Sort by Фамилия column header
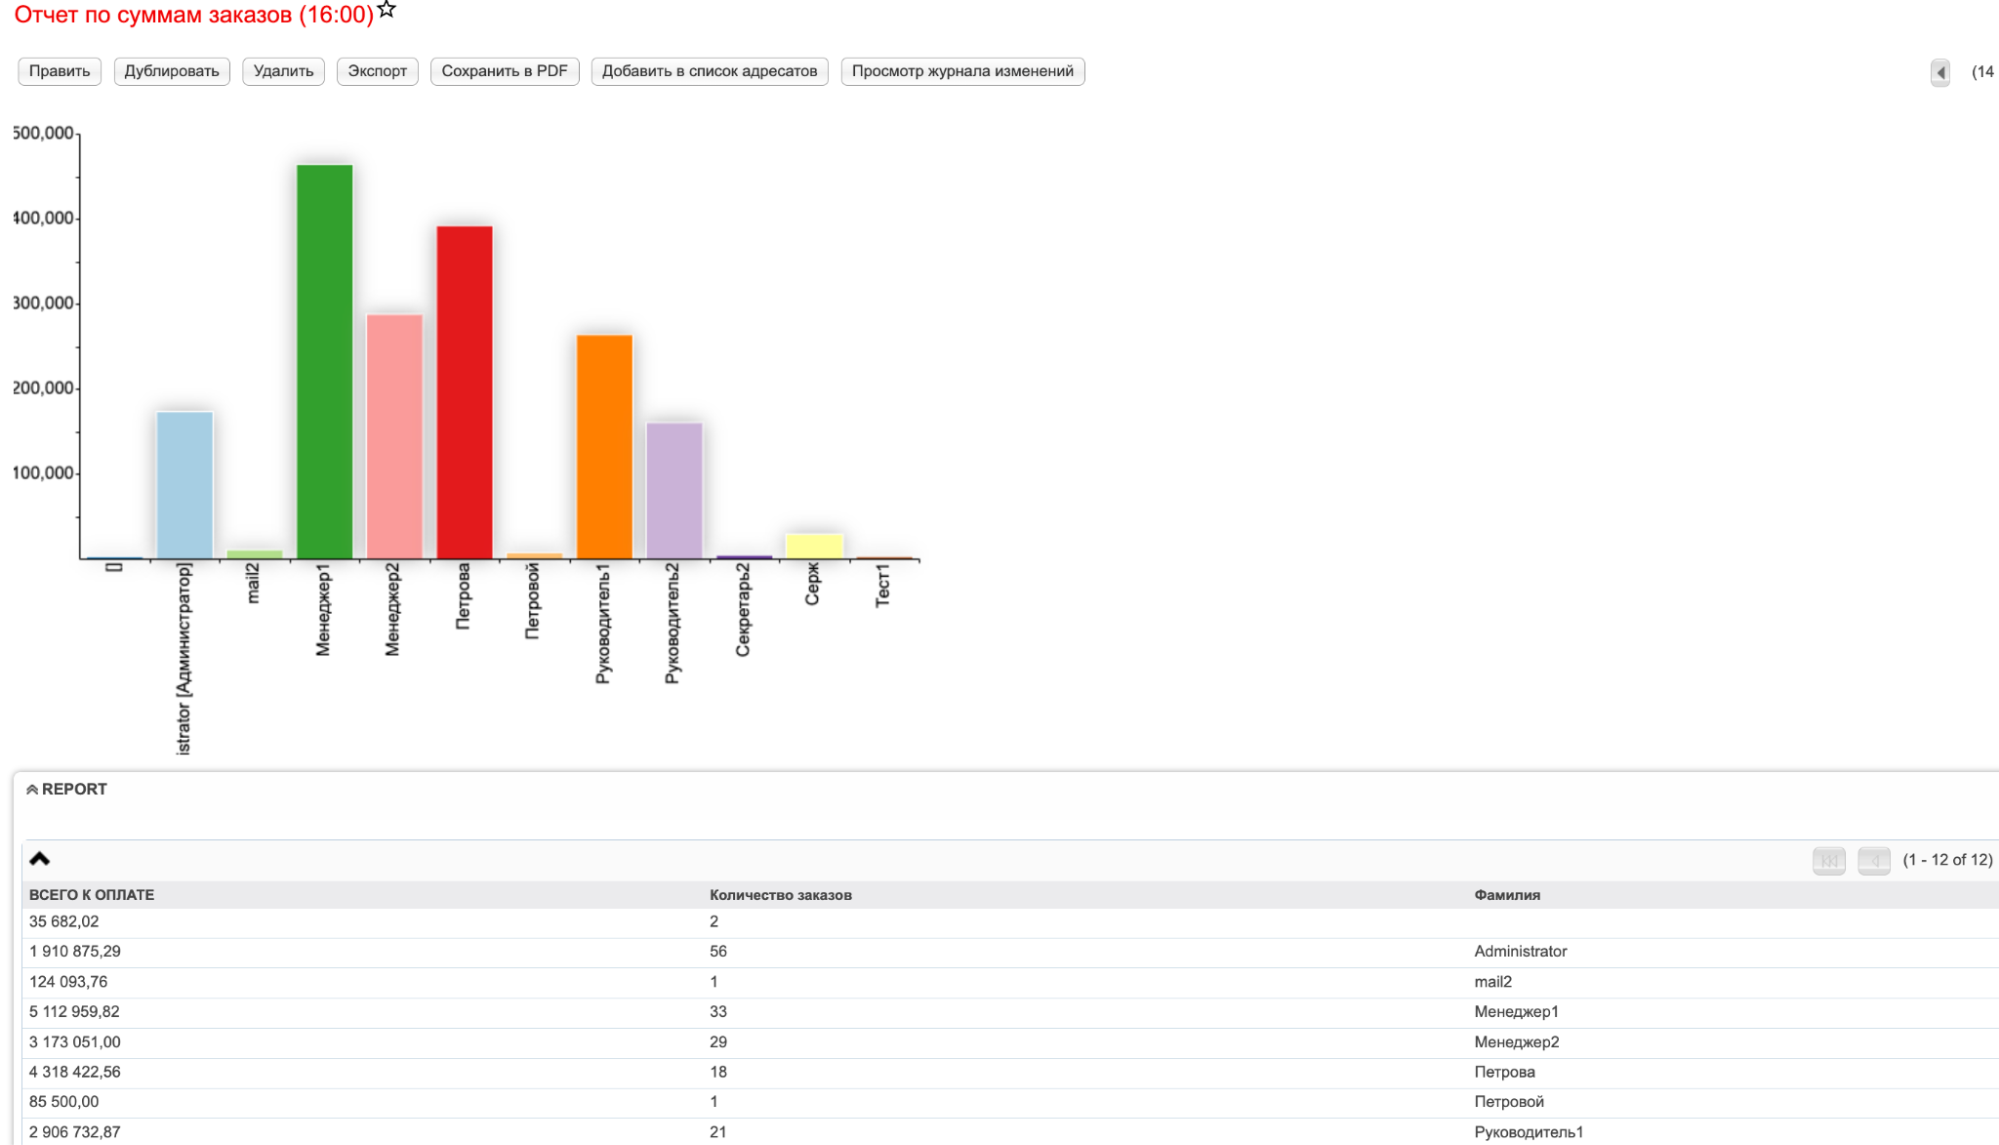The width and height of the screenshot is (1999, 1145). pyautogui.click(x=1506, y=895)
